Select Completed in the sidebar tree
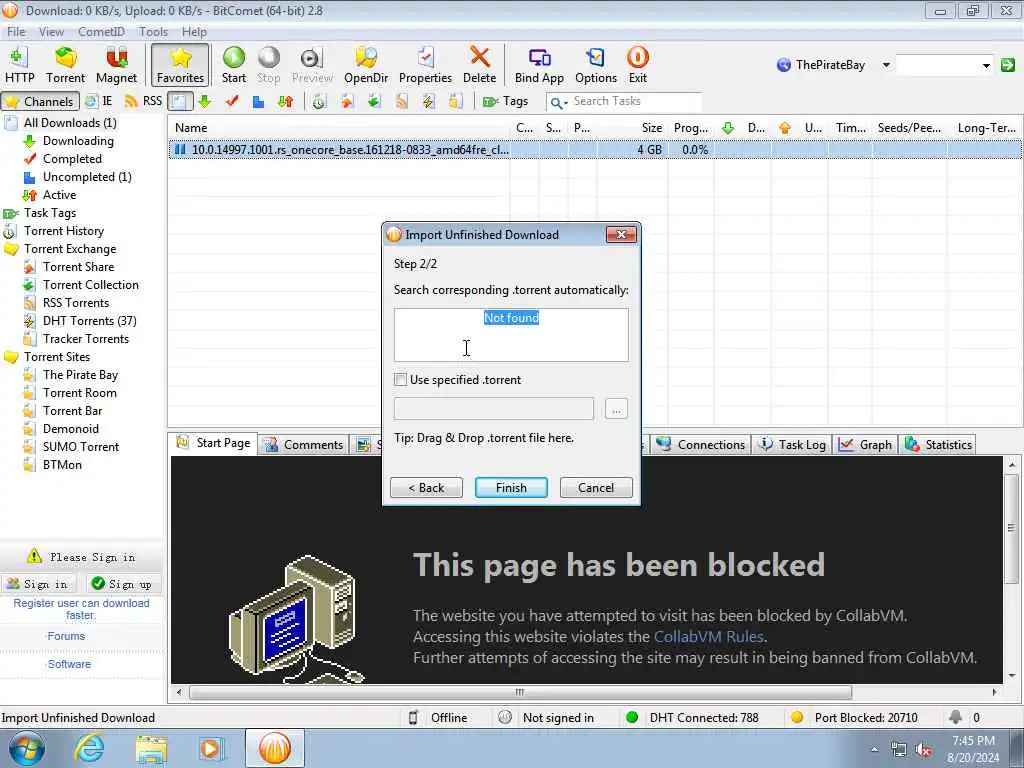 point(72,159)
